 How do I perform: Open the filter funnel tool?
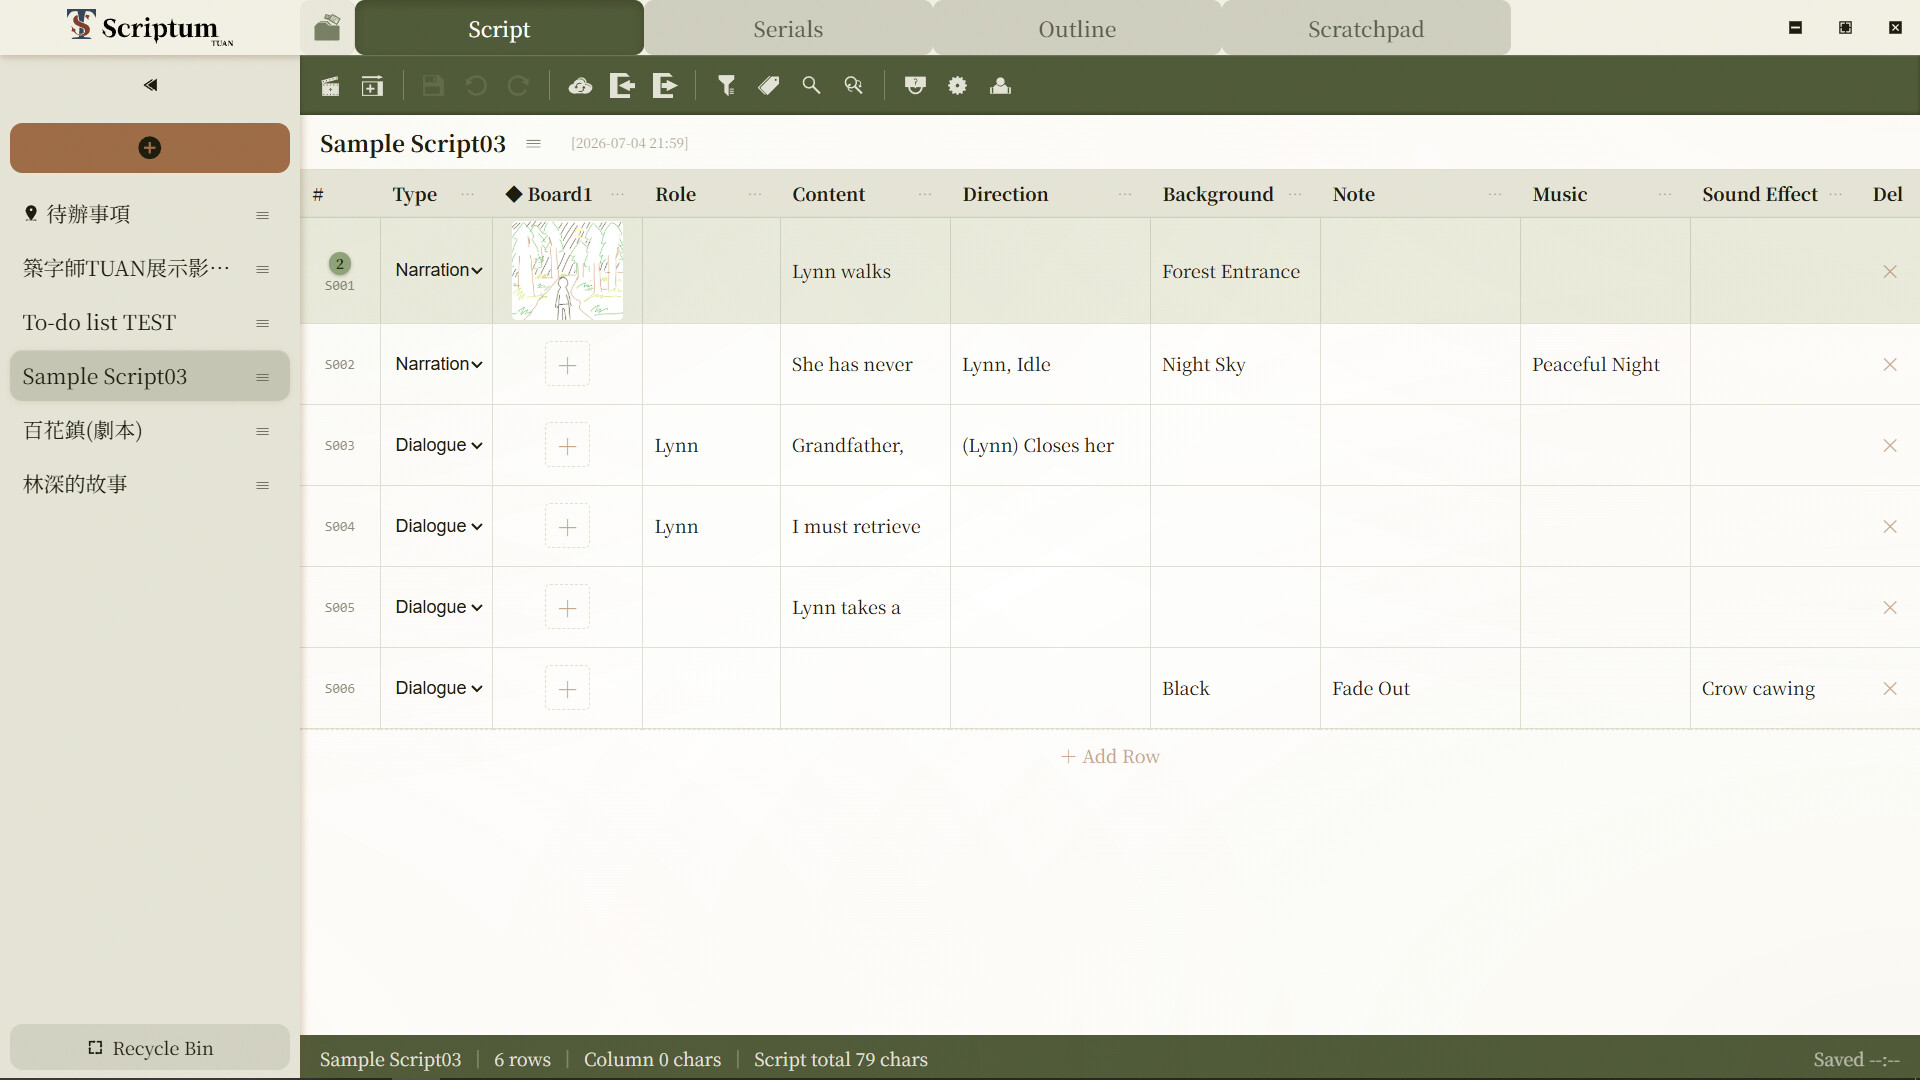click(727, 86)
